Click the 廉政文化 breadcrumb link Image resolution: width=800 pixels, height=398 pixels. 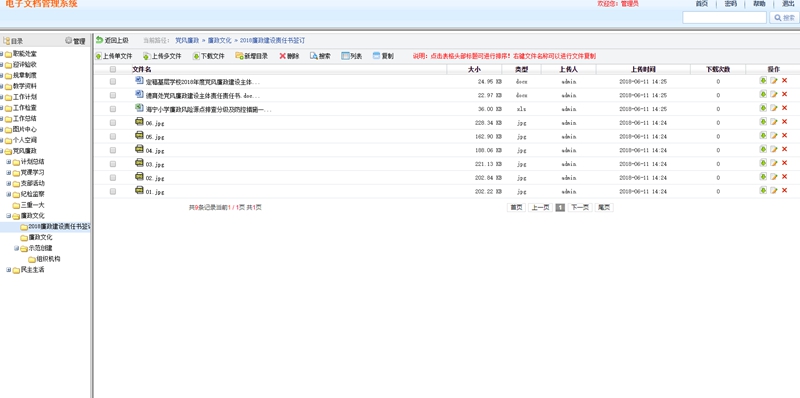pyautogui.click(x=219, y=40)
